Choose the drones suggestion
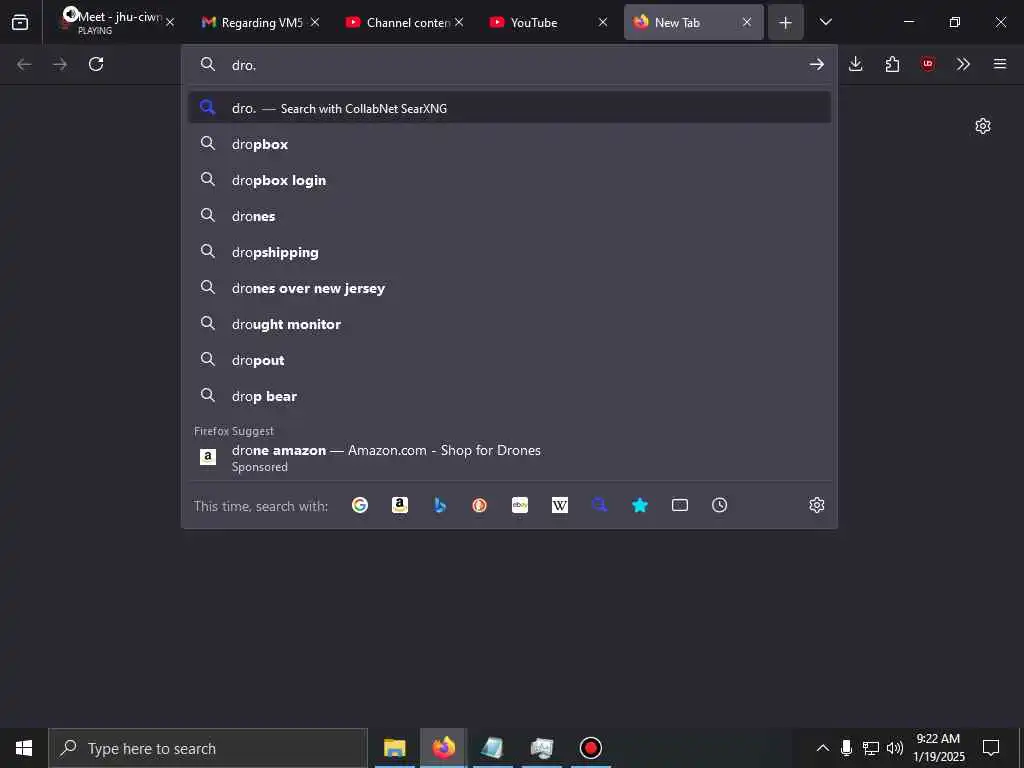Viewport: 1024px width, 768px height. (x=509, y=216)
